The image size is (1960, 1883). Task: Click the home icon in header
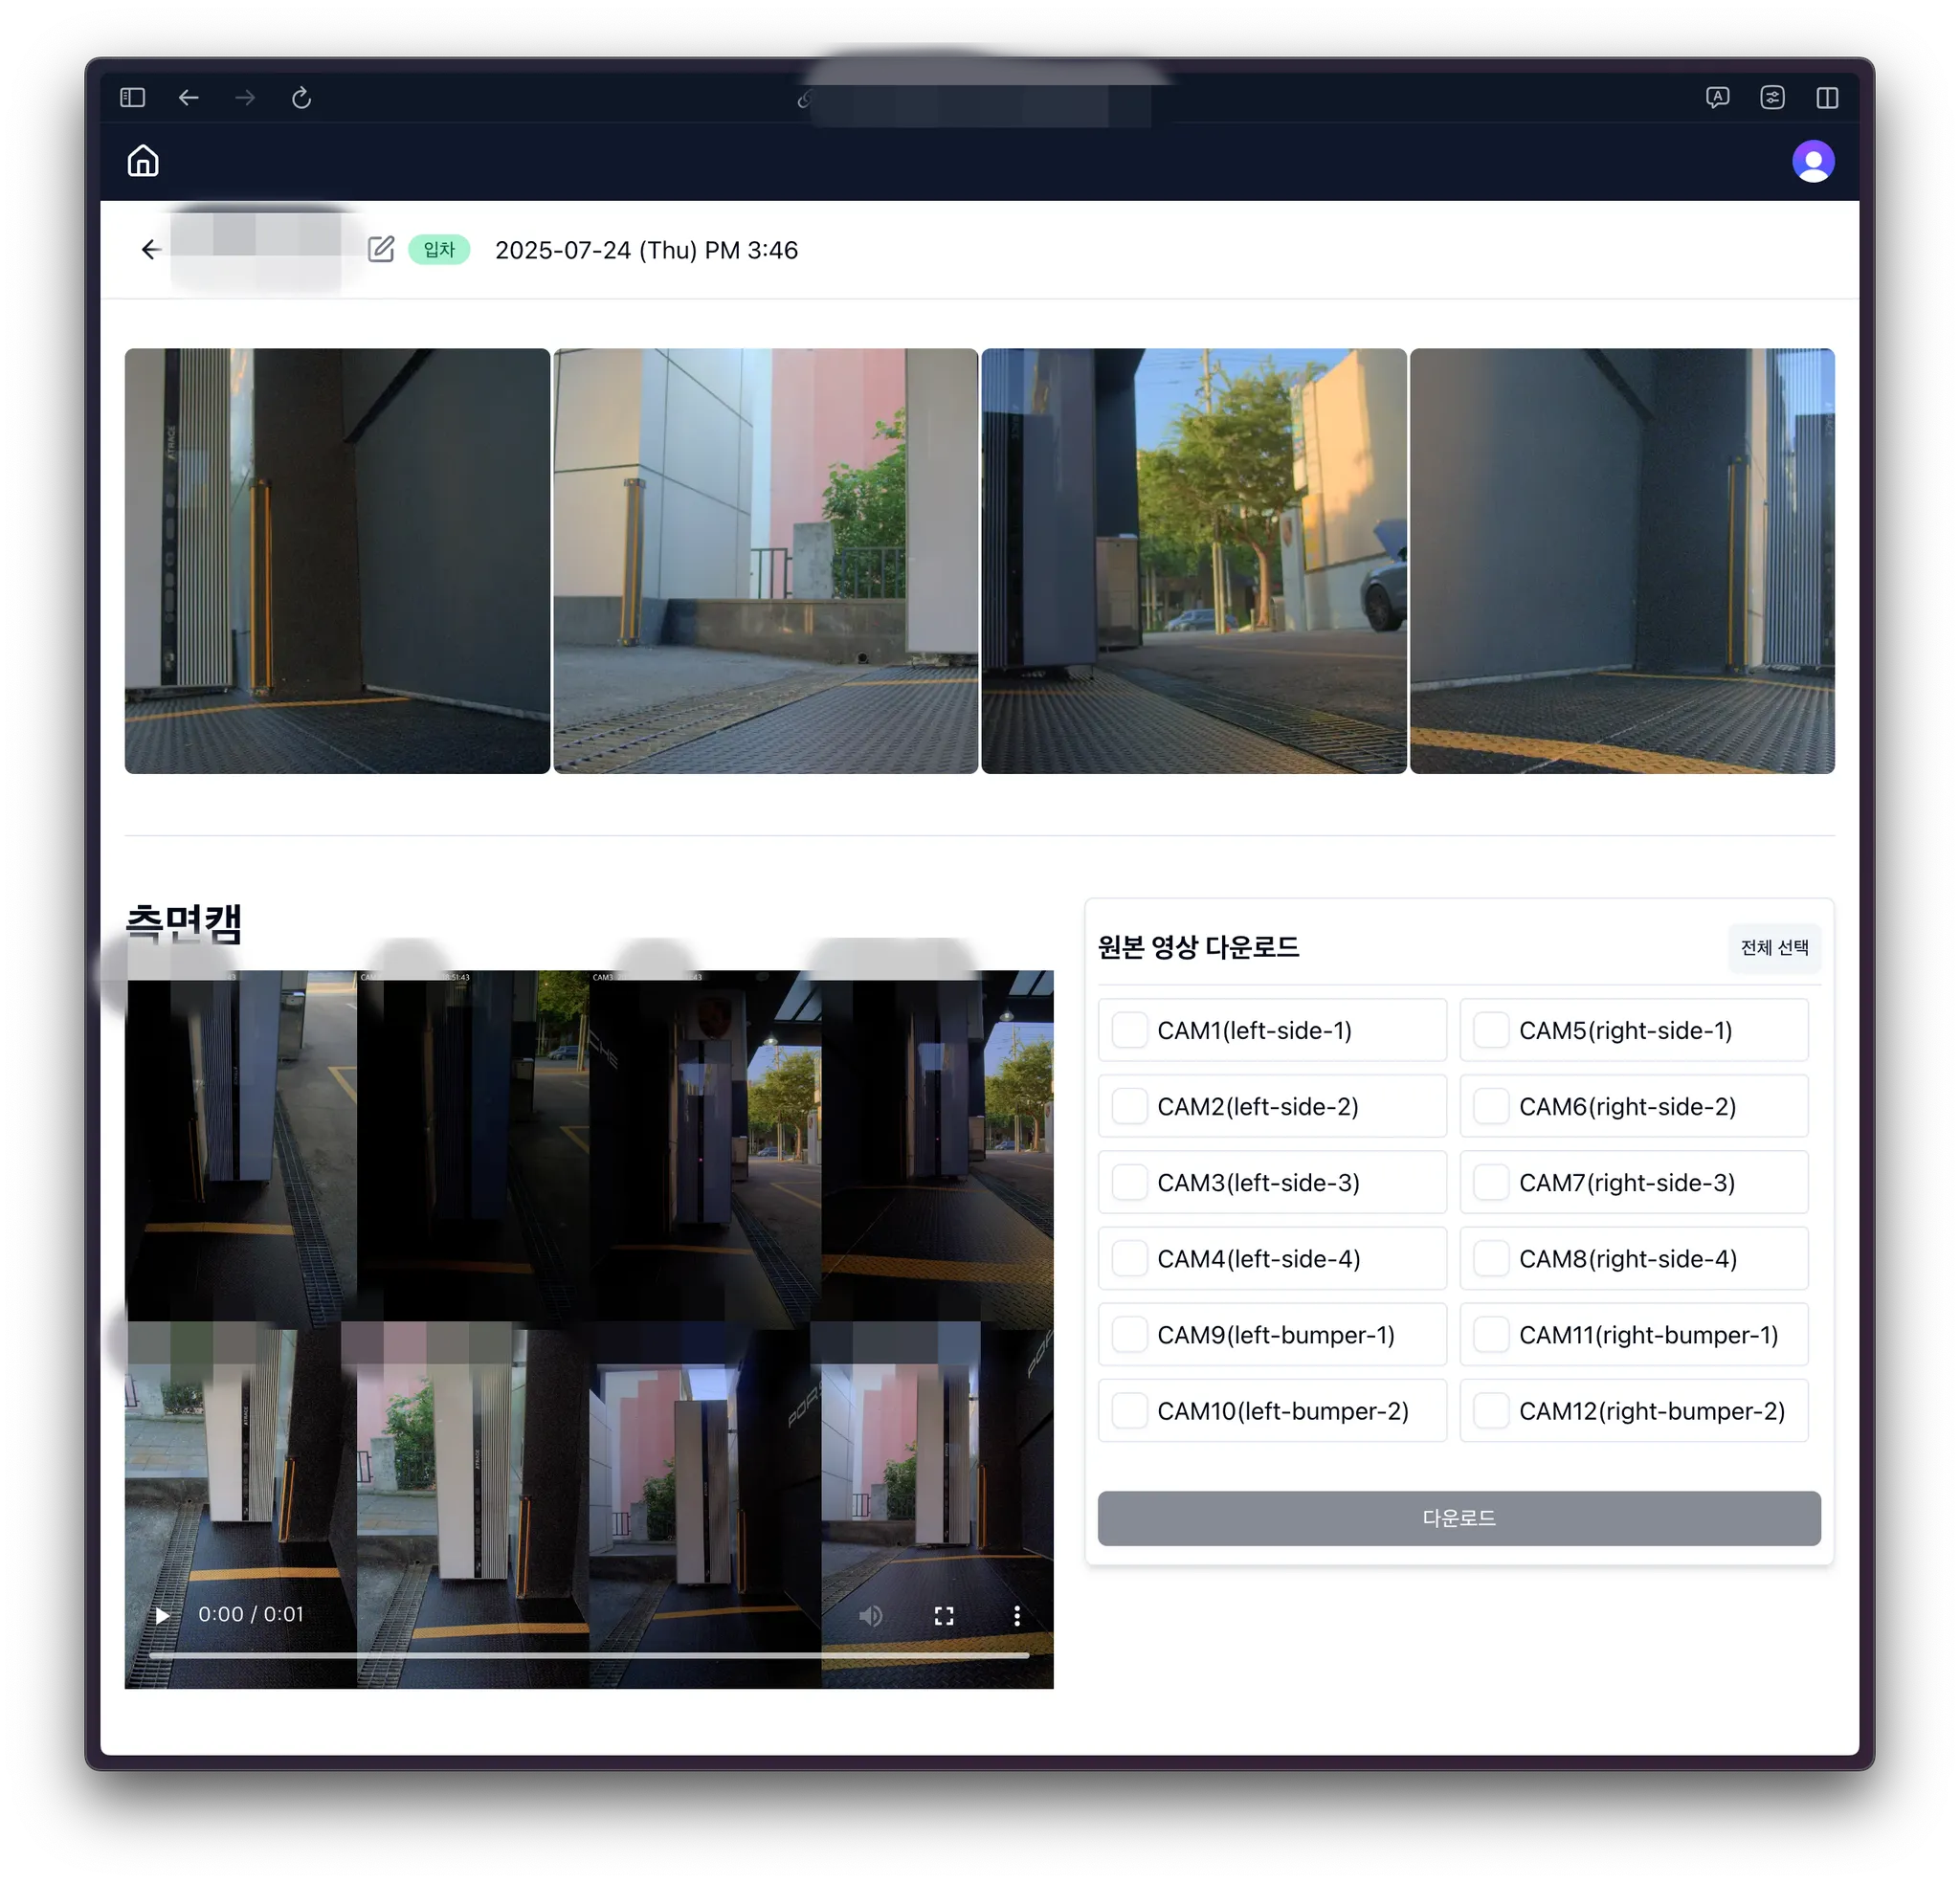click(143, 161)
